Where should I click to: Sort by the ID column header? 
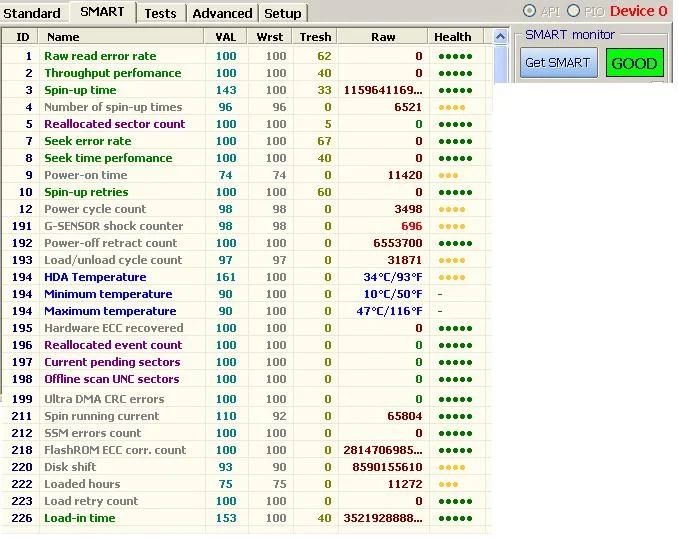22,37
